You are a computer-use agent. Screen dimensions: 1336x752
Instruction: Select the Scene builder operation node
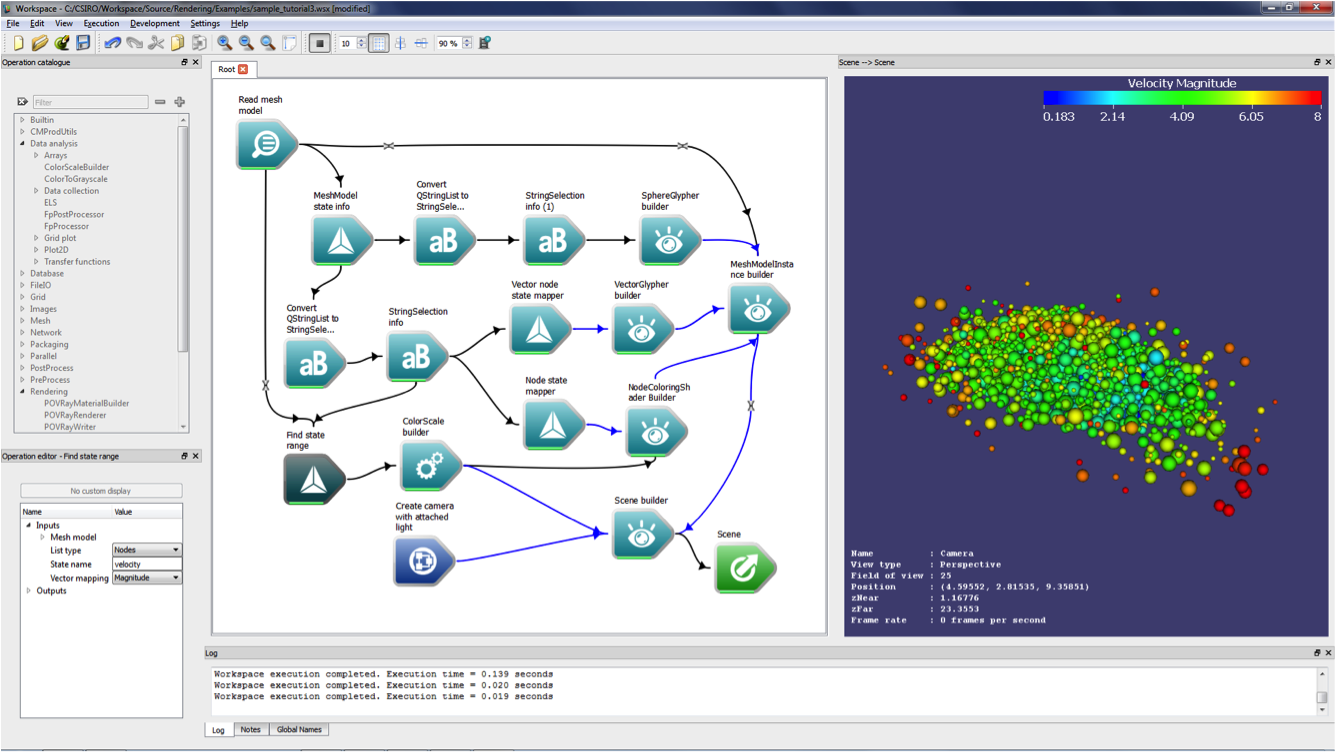tap(641, 535)
